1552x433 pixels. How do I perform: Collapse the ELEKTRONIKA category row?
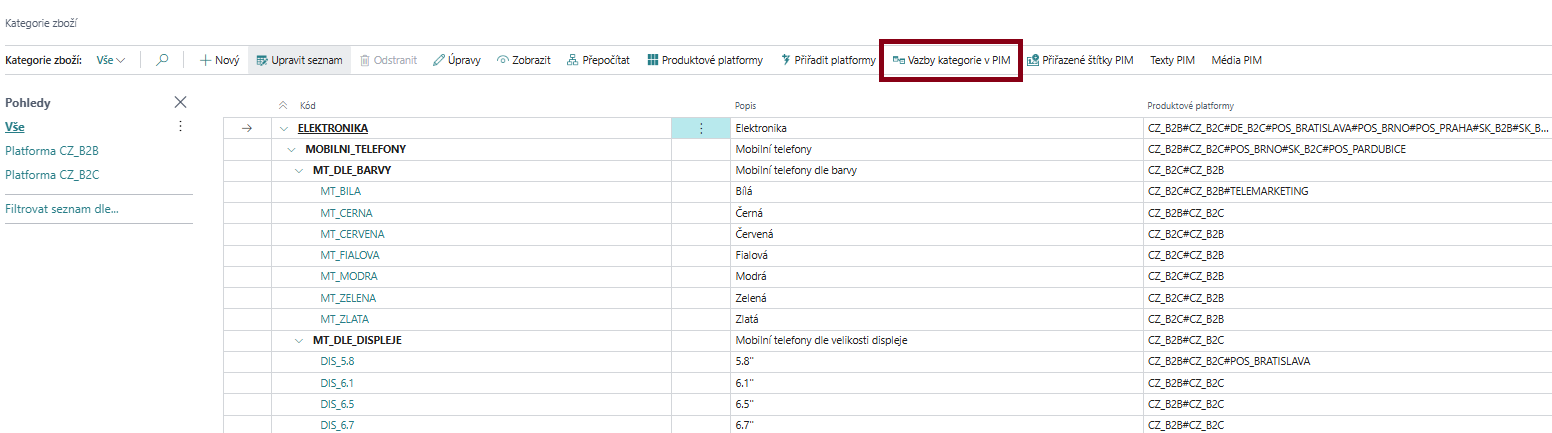coord(284,128)
